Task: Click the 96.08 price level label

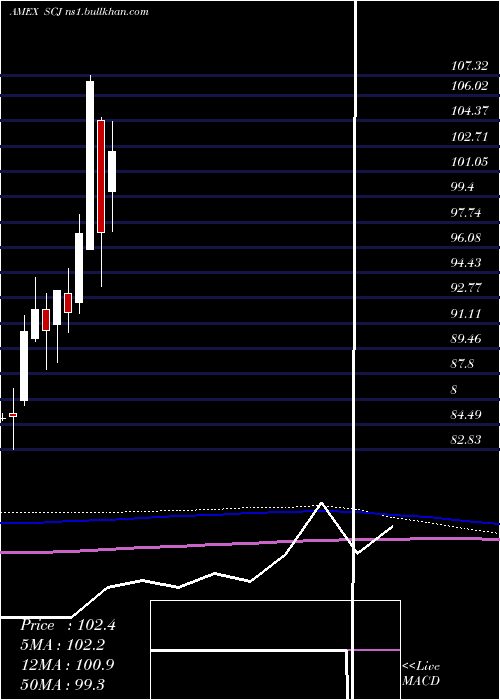Action: click(466, 238)
